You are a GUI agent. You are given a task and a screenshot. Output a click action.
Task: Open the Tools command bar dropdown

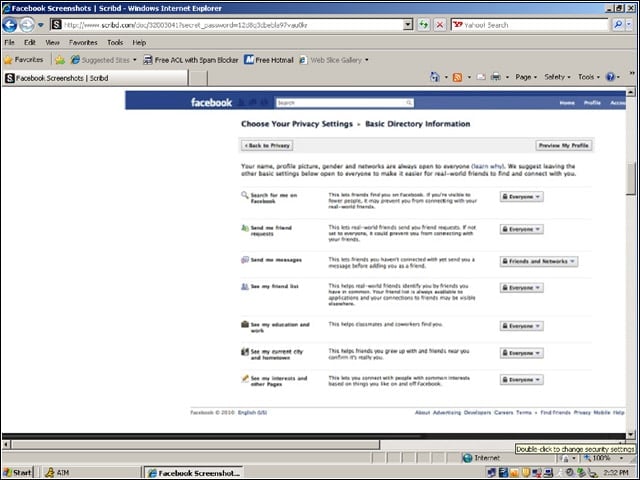pos(589,77)
